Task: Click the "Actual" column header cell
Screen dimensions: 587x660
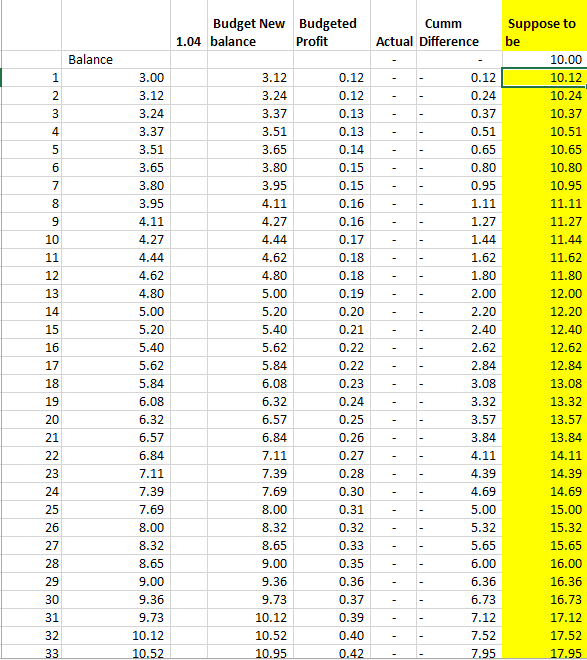Action: click(x=393, y=25)
